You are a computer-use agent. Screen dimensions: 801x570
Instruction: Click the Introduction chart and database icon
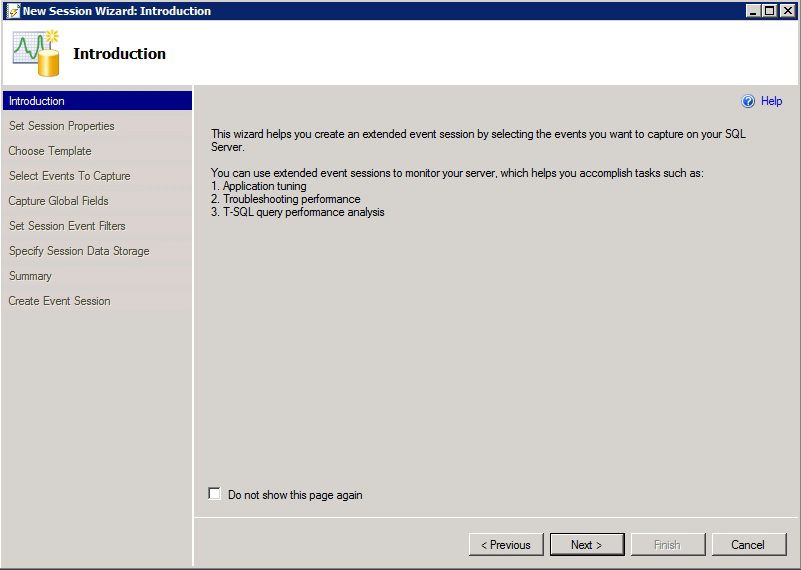36,53
